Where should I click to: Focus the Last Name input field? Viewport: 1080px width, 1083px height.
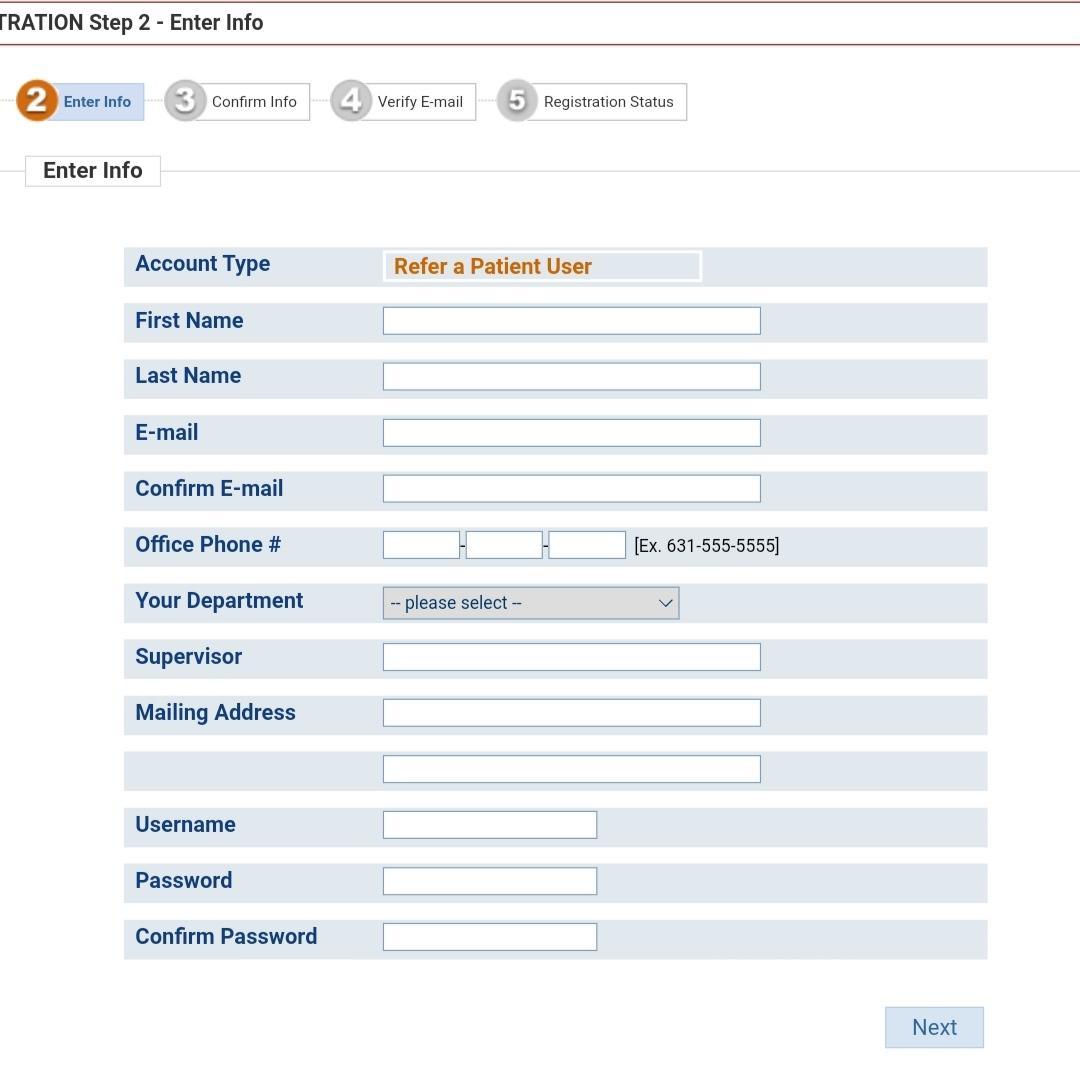pyautogui.click(x=572, y=376)
